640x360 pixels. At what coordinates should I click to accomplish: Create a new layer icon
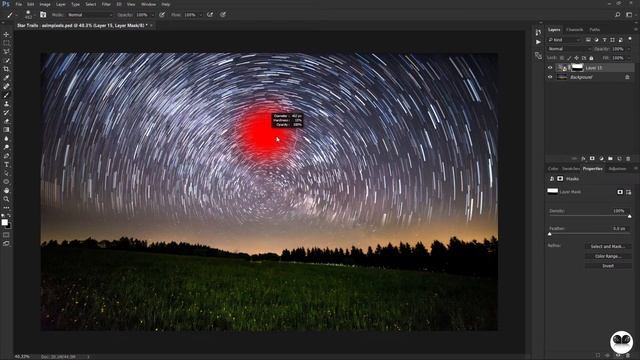pyautogui.click(x=619, y=158)
